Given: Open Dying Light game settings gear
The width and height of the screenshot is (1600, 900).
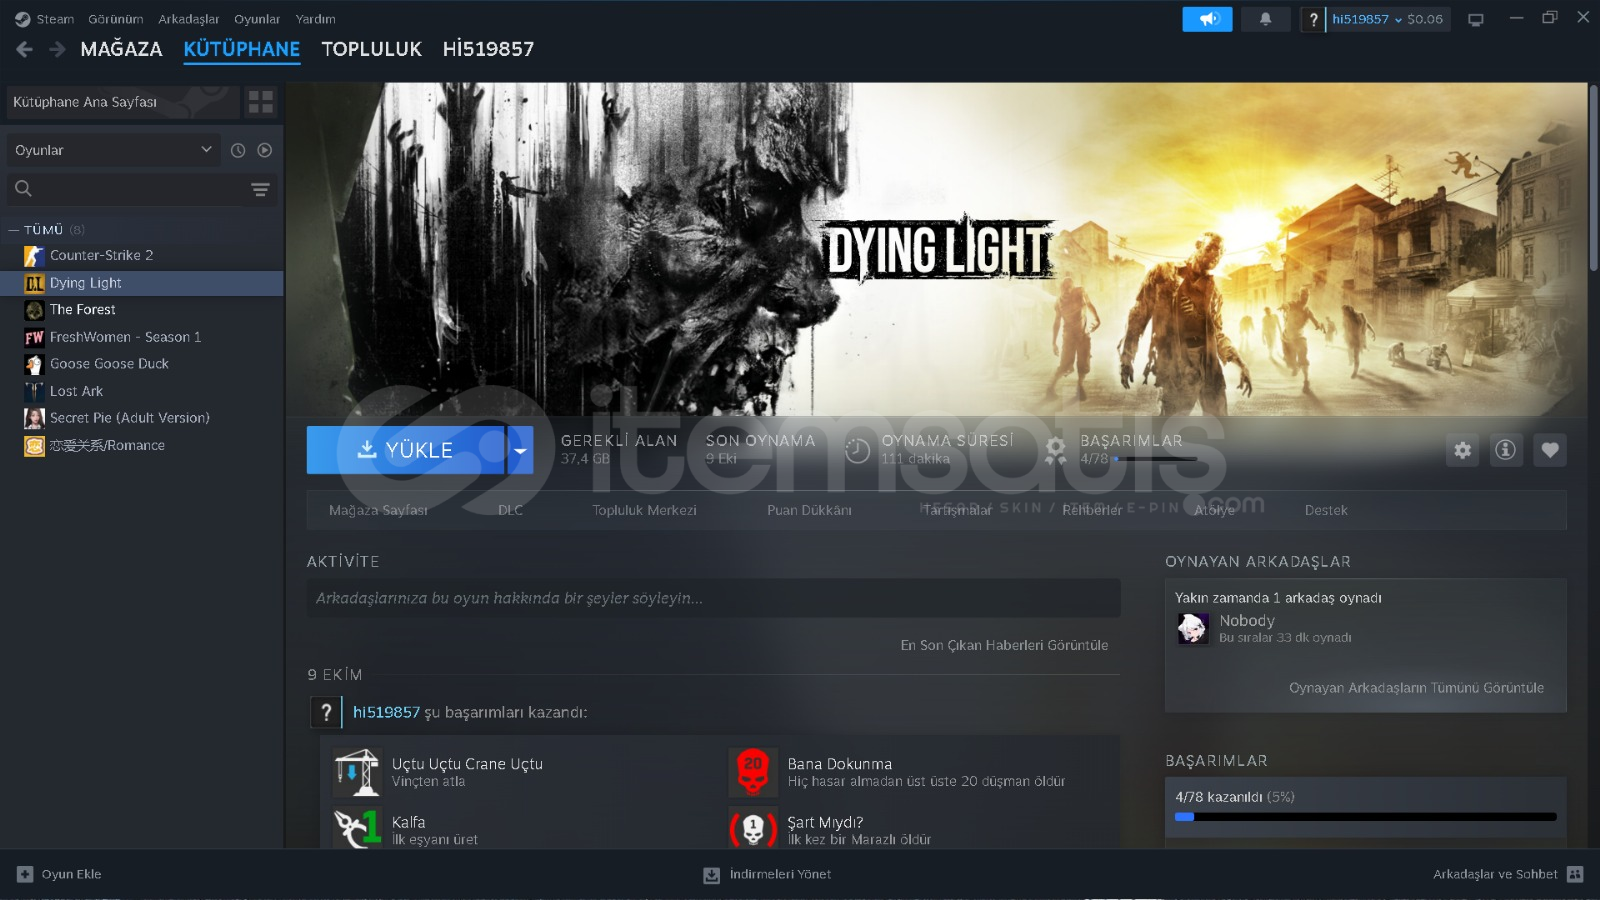Looking at the screenshot, I should tap(1462, 450).
